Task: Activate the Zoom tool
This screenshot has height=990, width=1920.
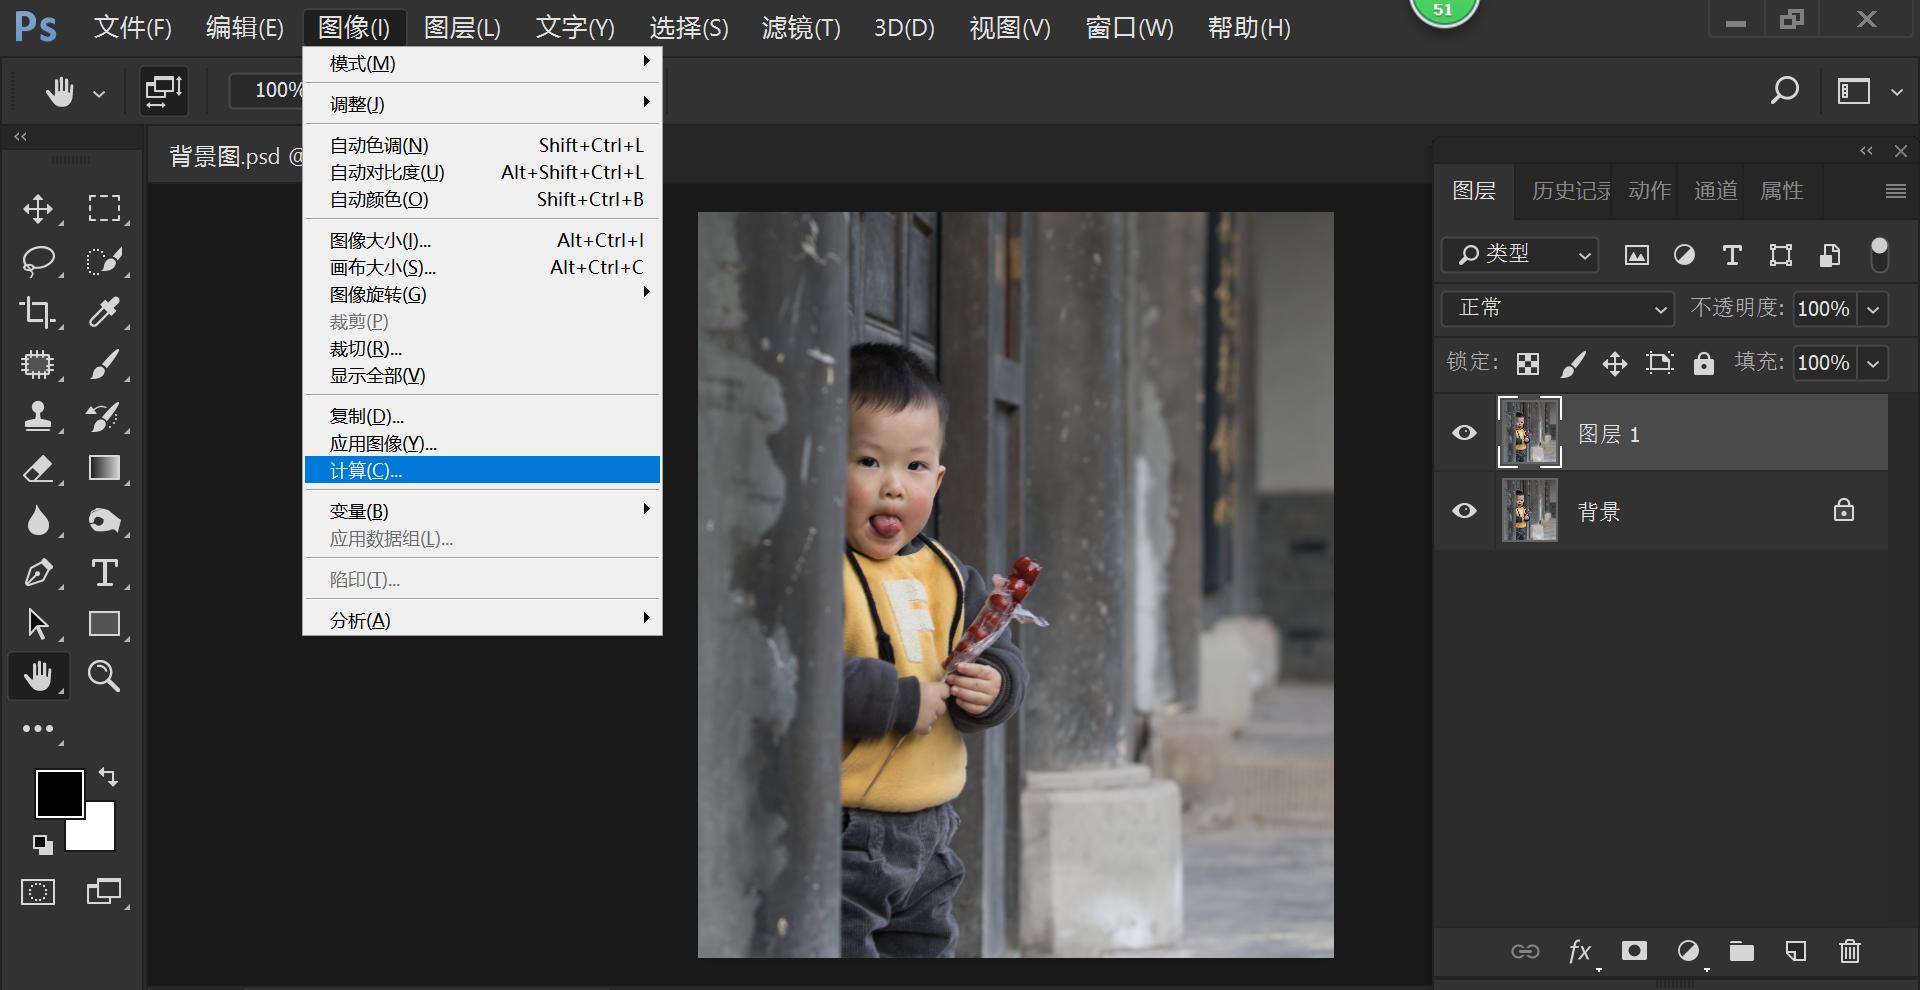Action: click(104, 677)
